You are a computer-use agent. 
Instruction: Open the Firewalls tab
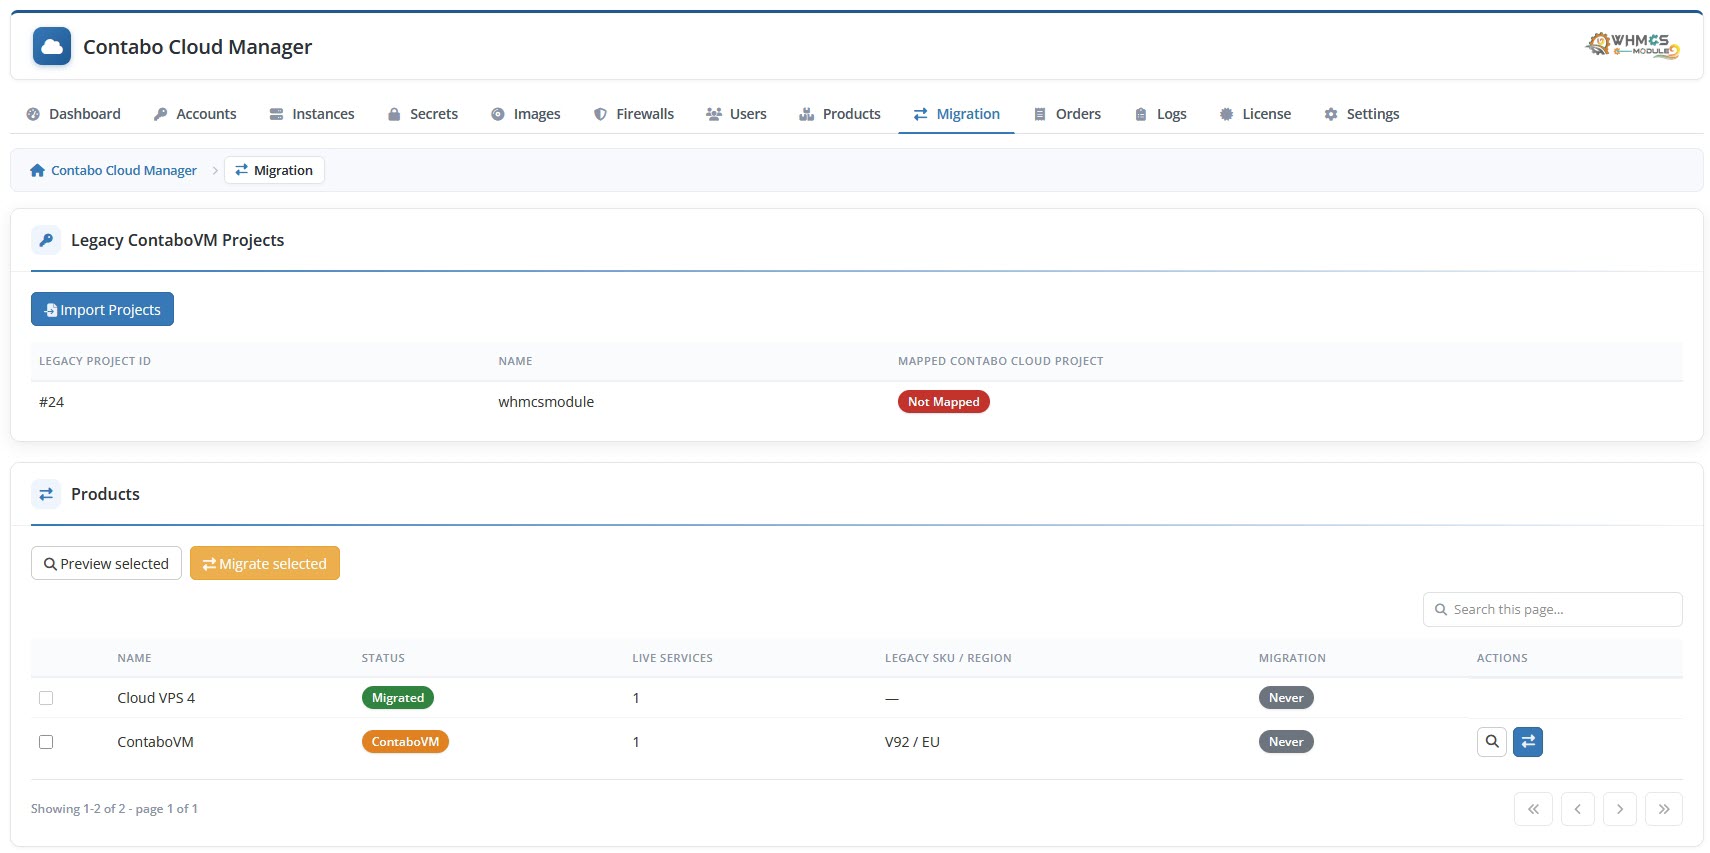coord(634,114)
